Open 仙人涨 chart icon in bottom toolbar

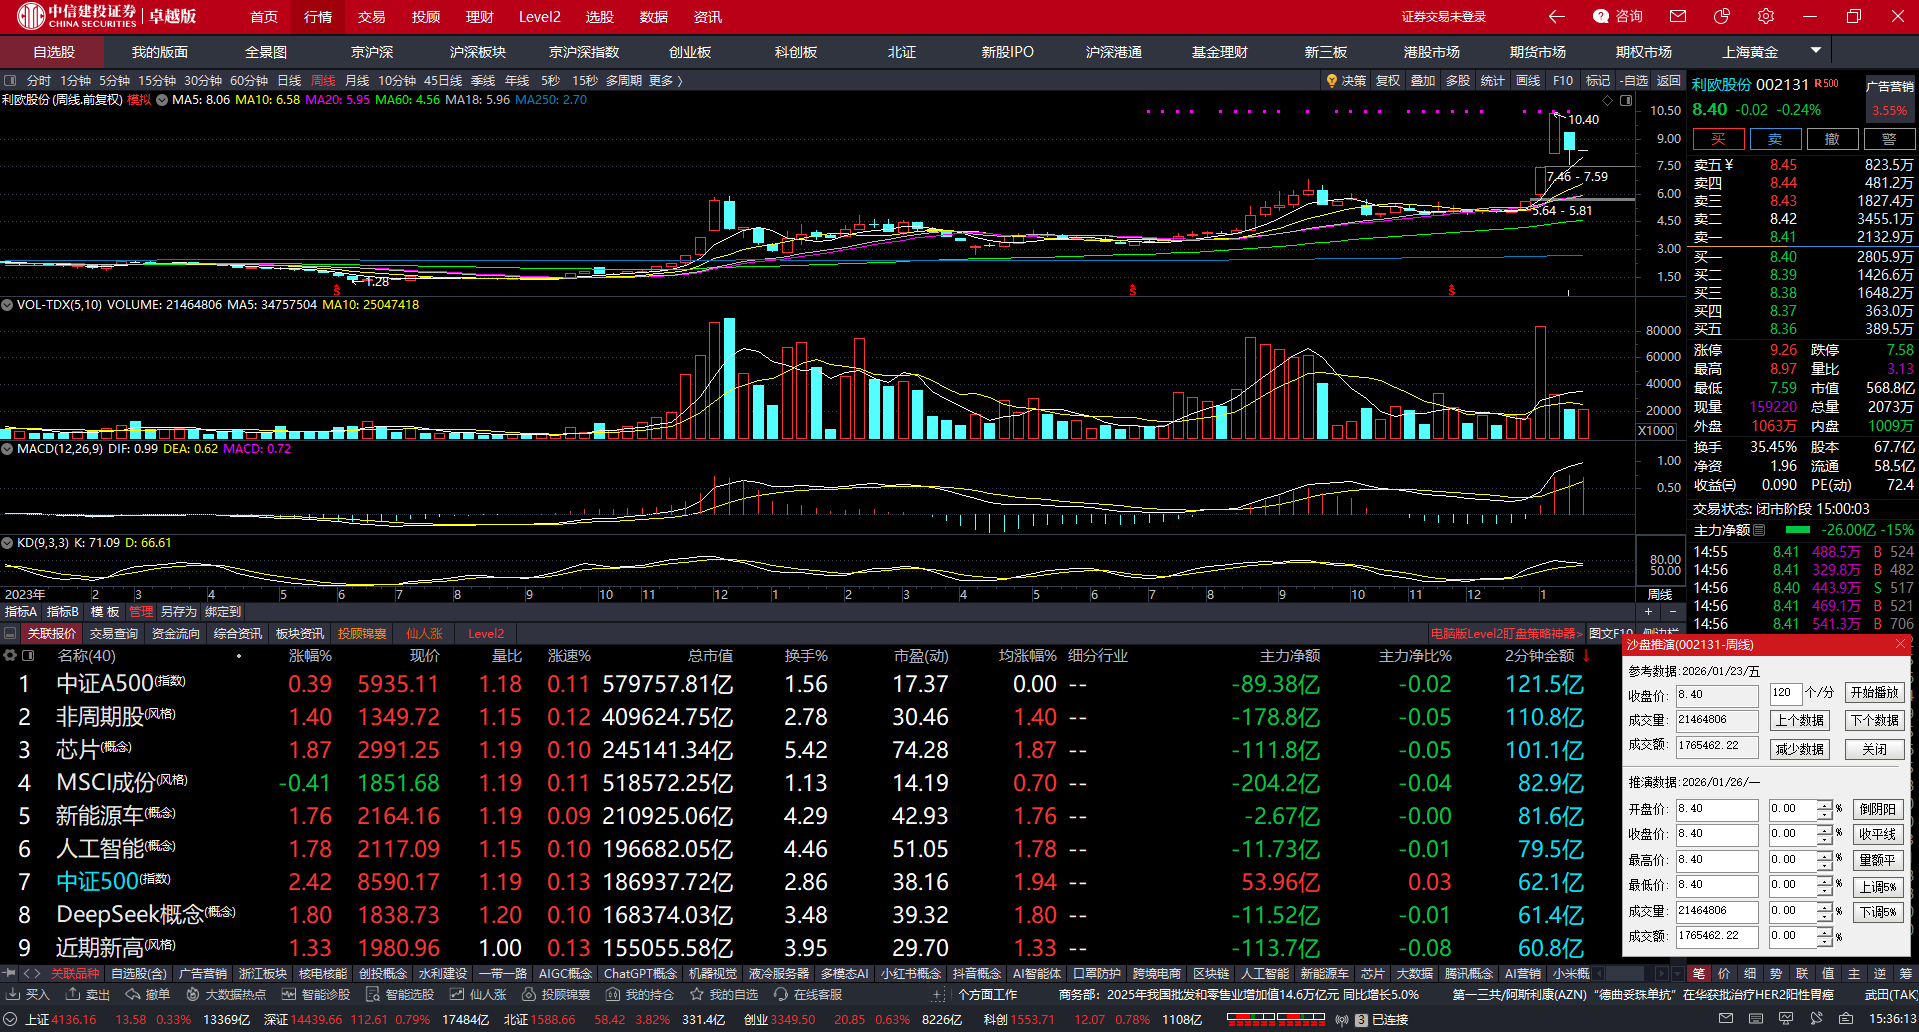[457, 995]
